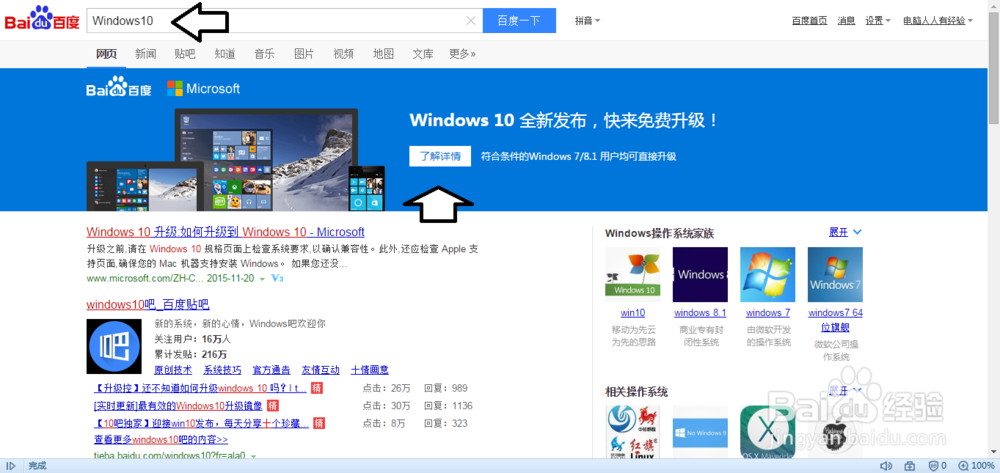Screen dimensions: 1000x473
Task: Switch to the 知道 tab
Action: click(224, 54)
